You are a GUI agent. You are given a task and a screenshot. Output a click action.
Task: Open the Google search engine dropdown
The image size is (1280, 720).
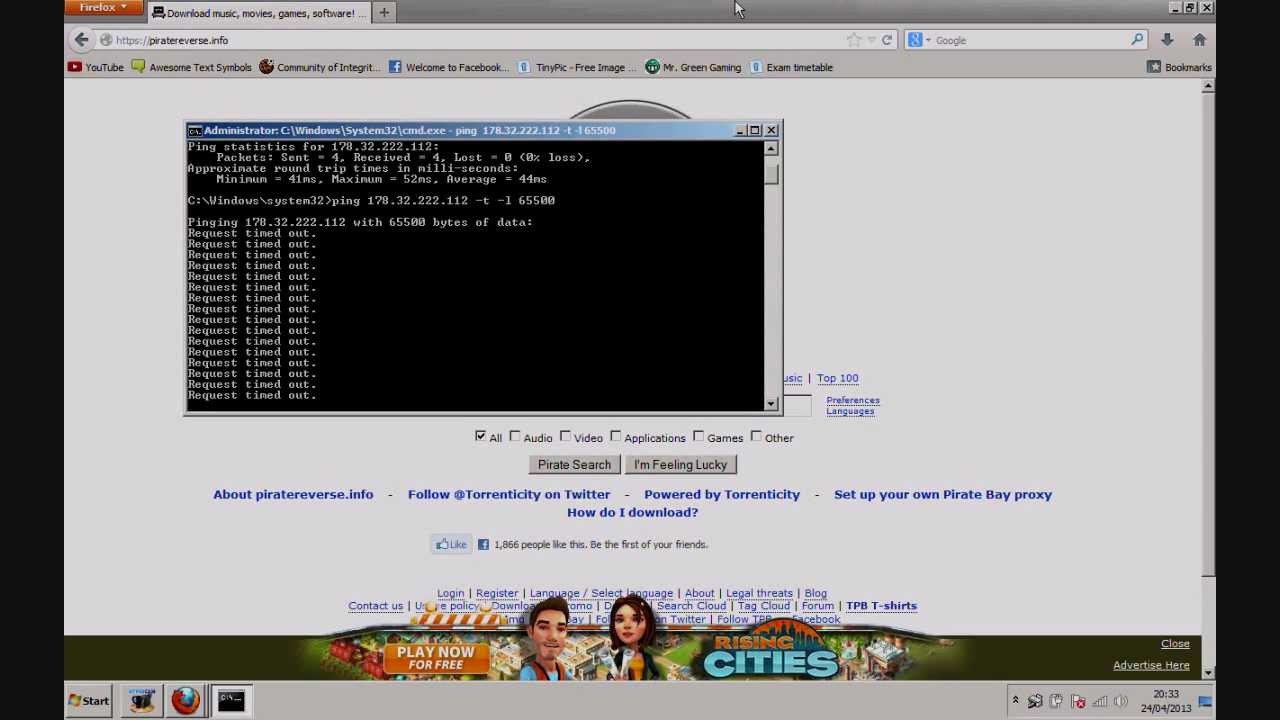click(x=920, y=40)
